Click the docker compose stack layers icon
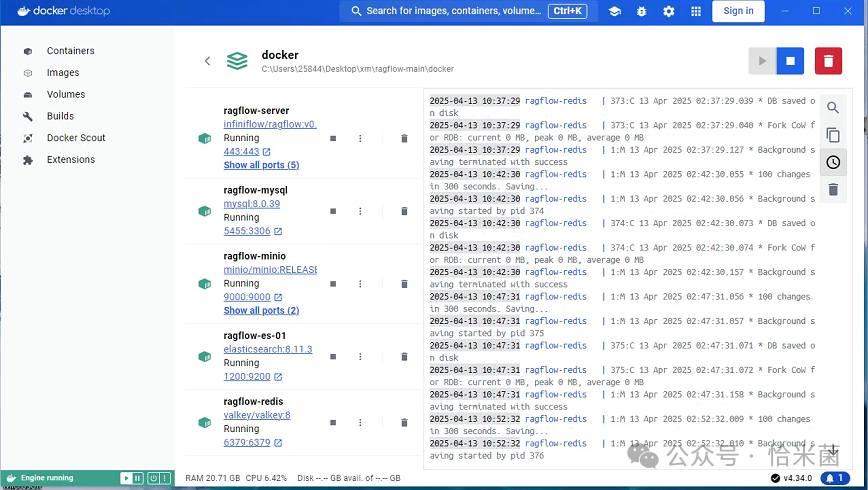This screenshot has width=868, height=490. click(237, 61)
